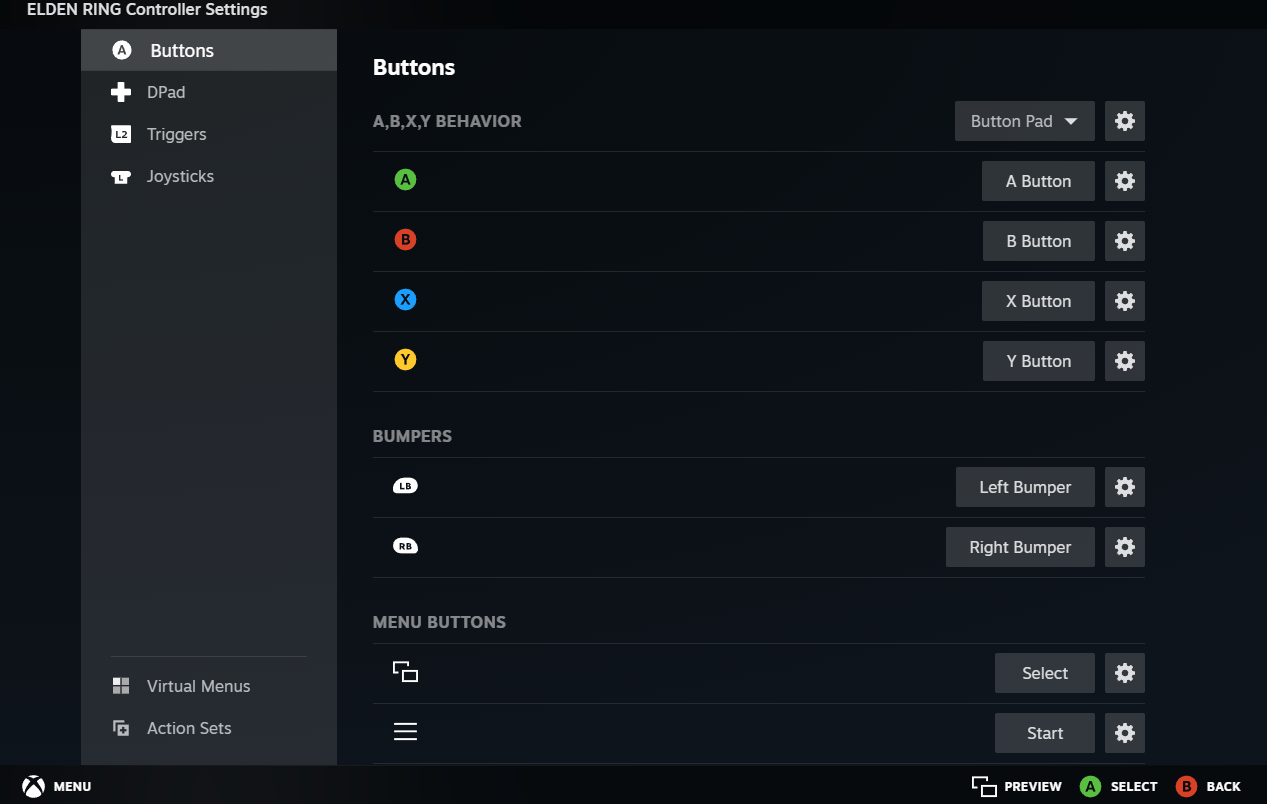
Task: Click the Xbox Menu icon
Action: tap(34, 786)
